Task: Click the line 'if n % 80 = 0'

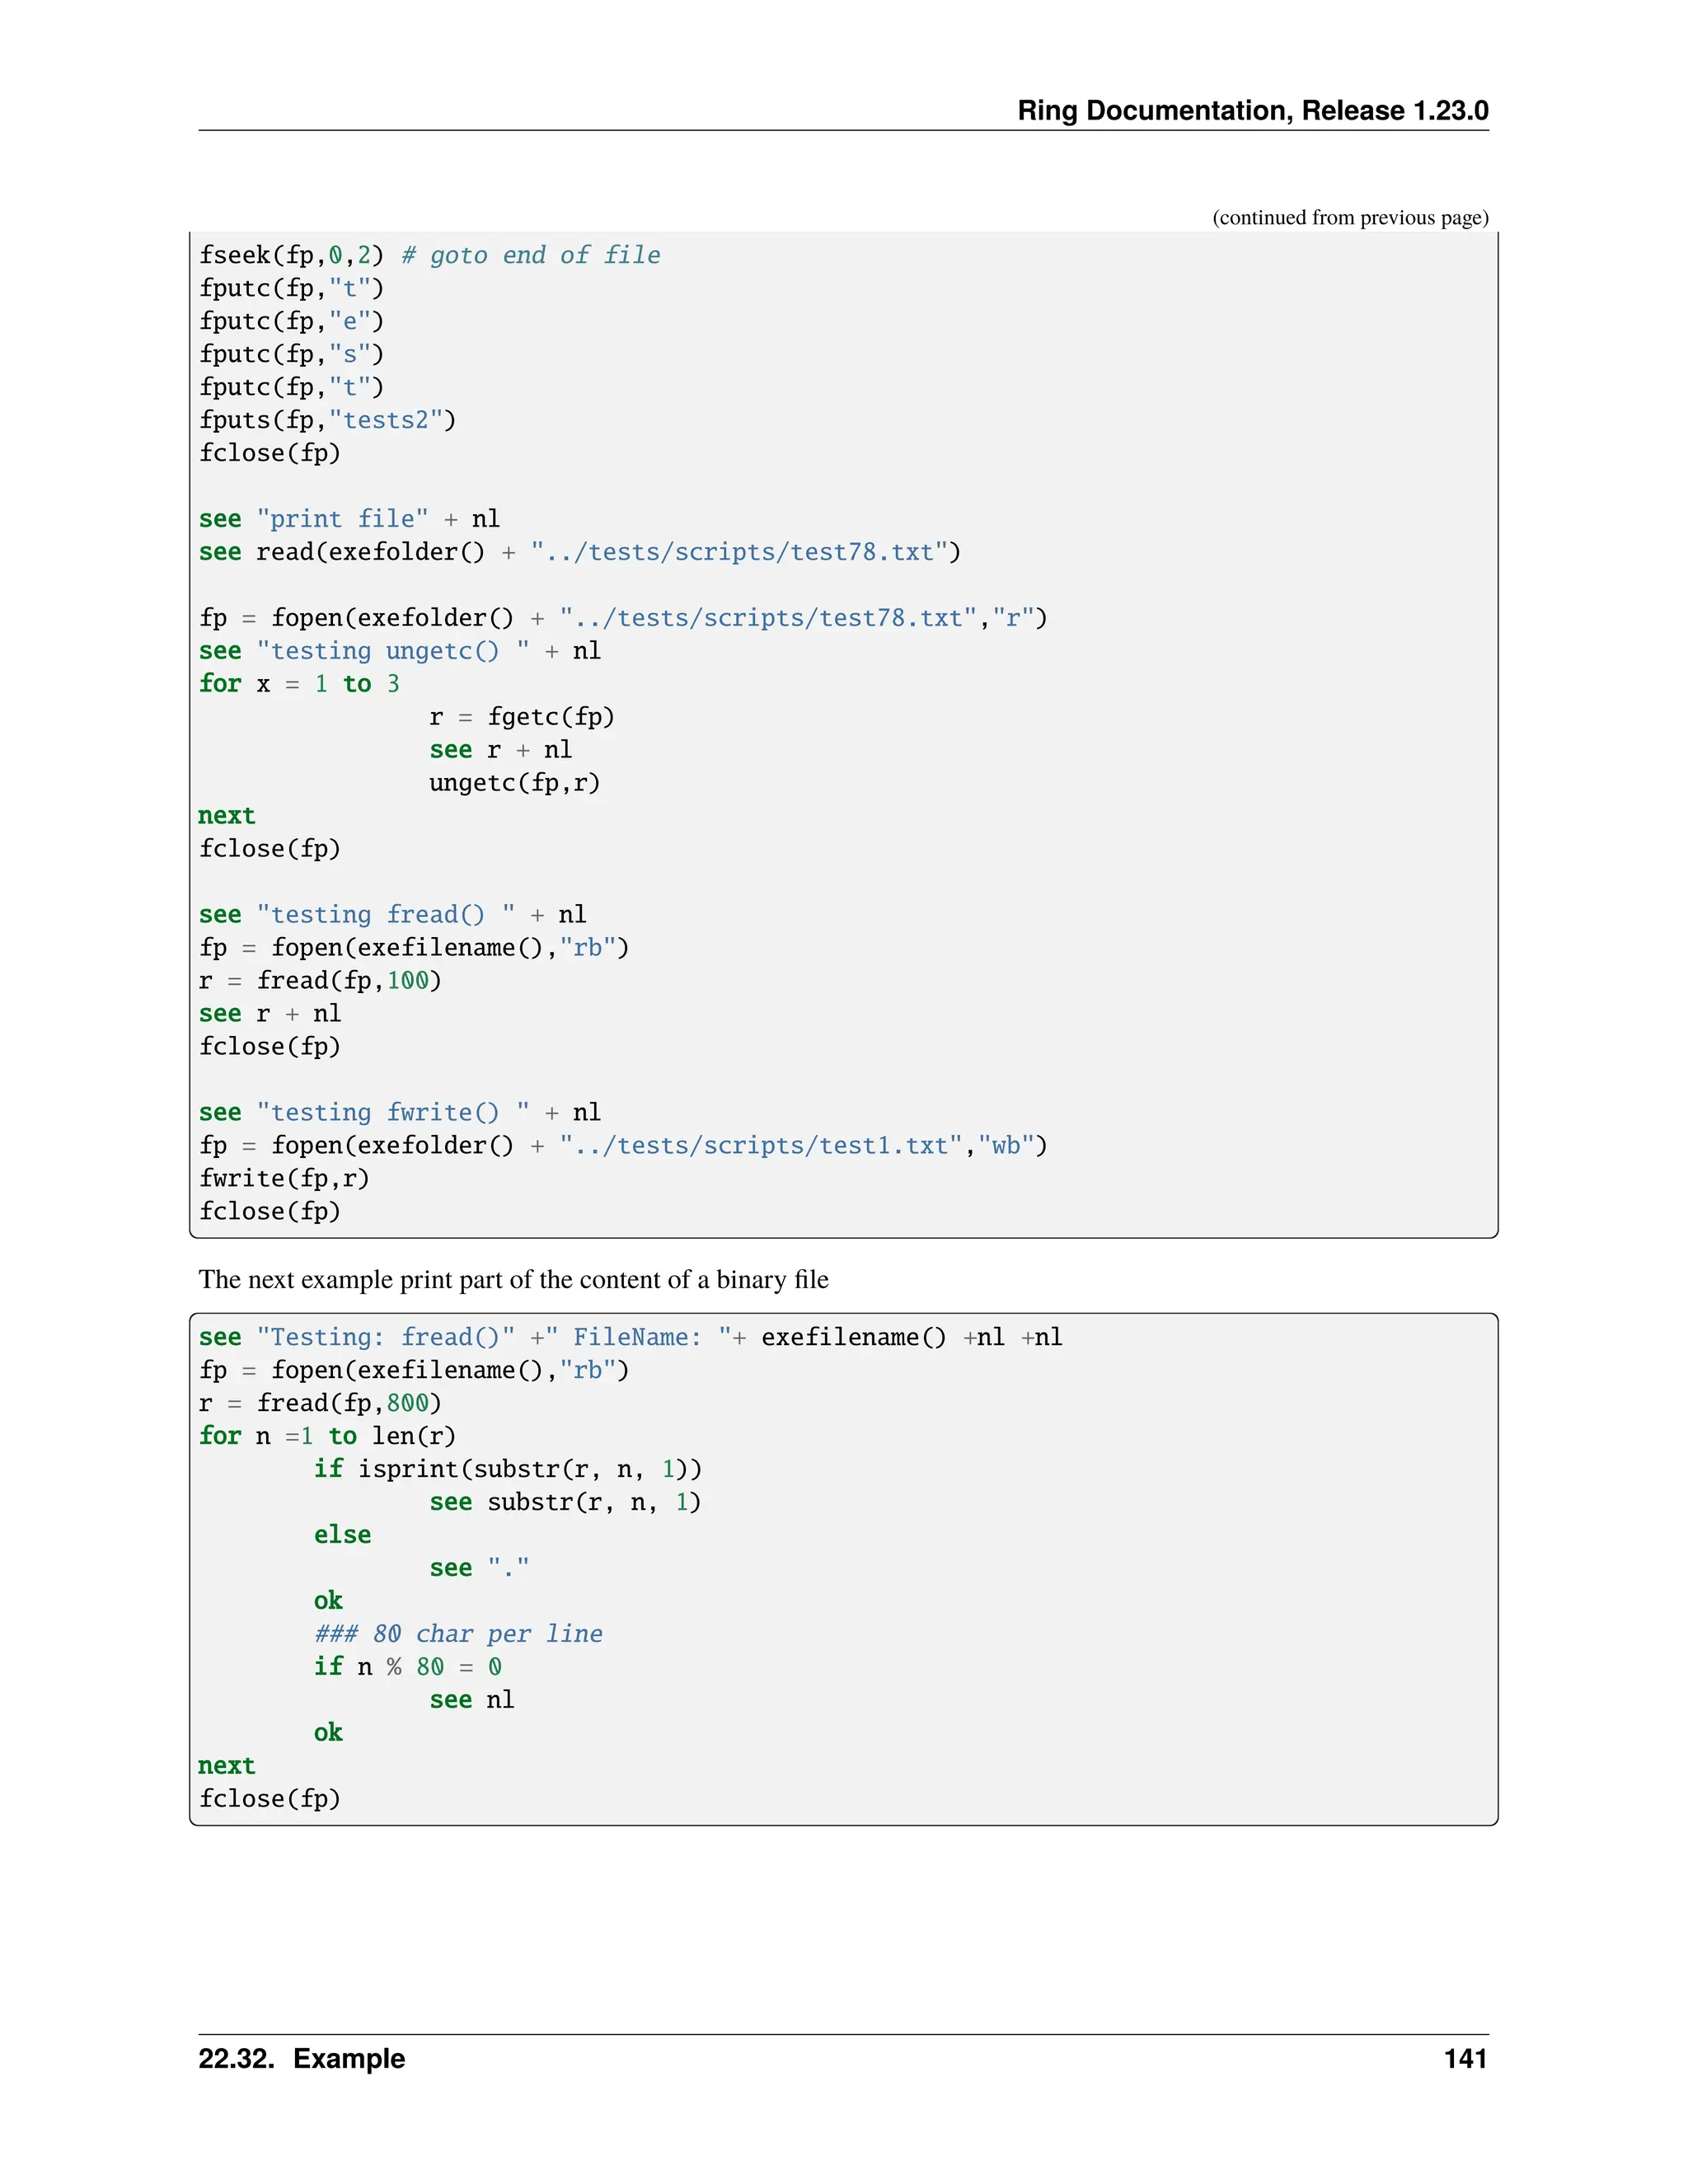Action: click(x=408, y=1668)
